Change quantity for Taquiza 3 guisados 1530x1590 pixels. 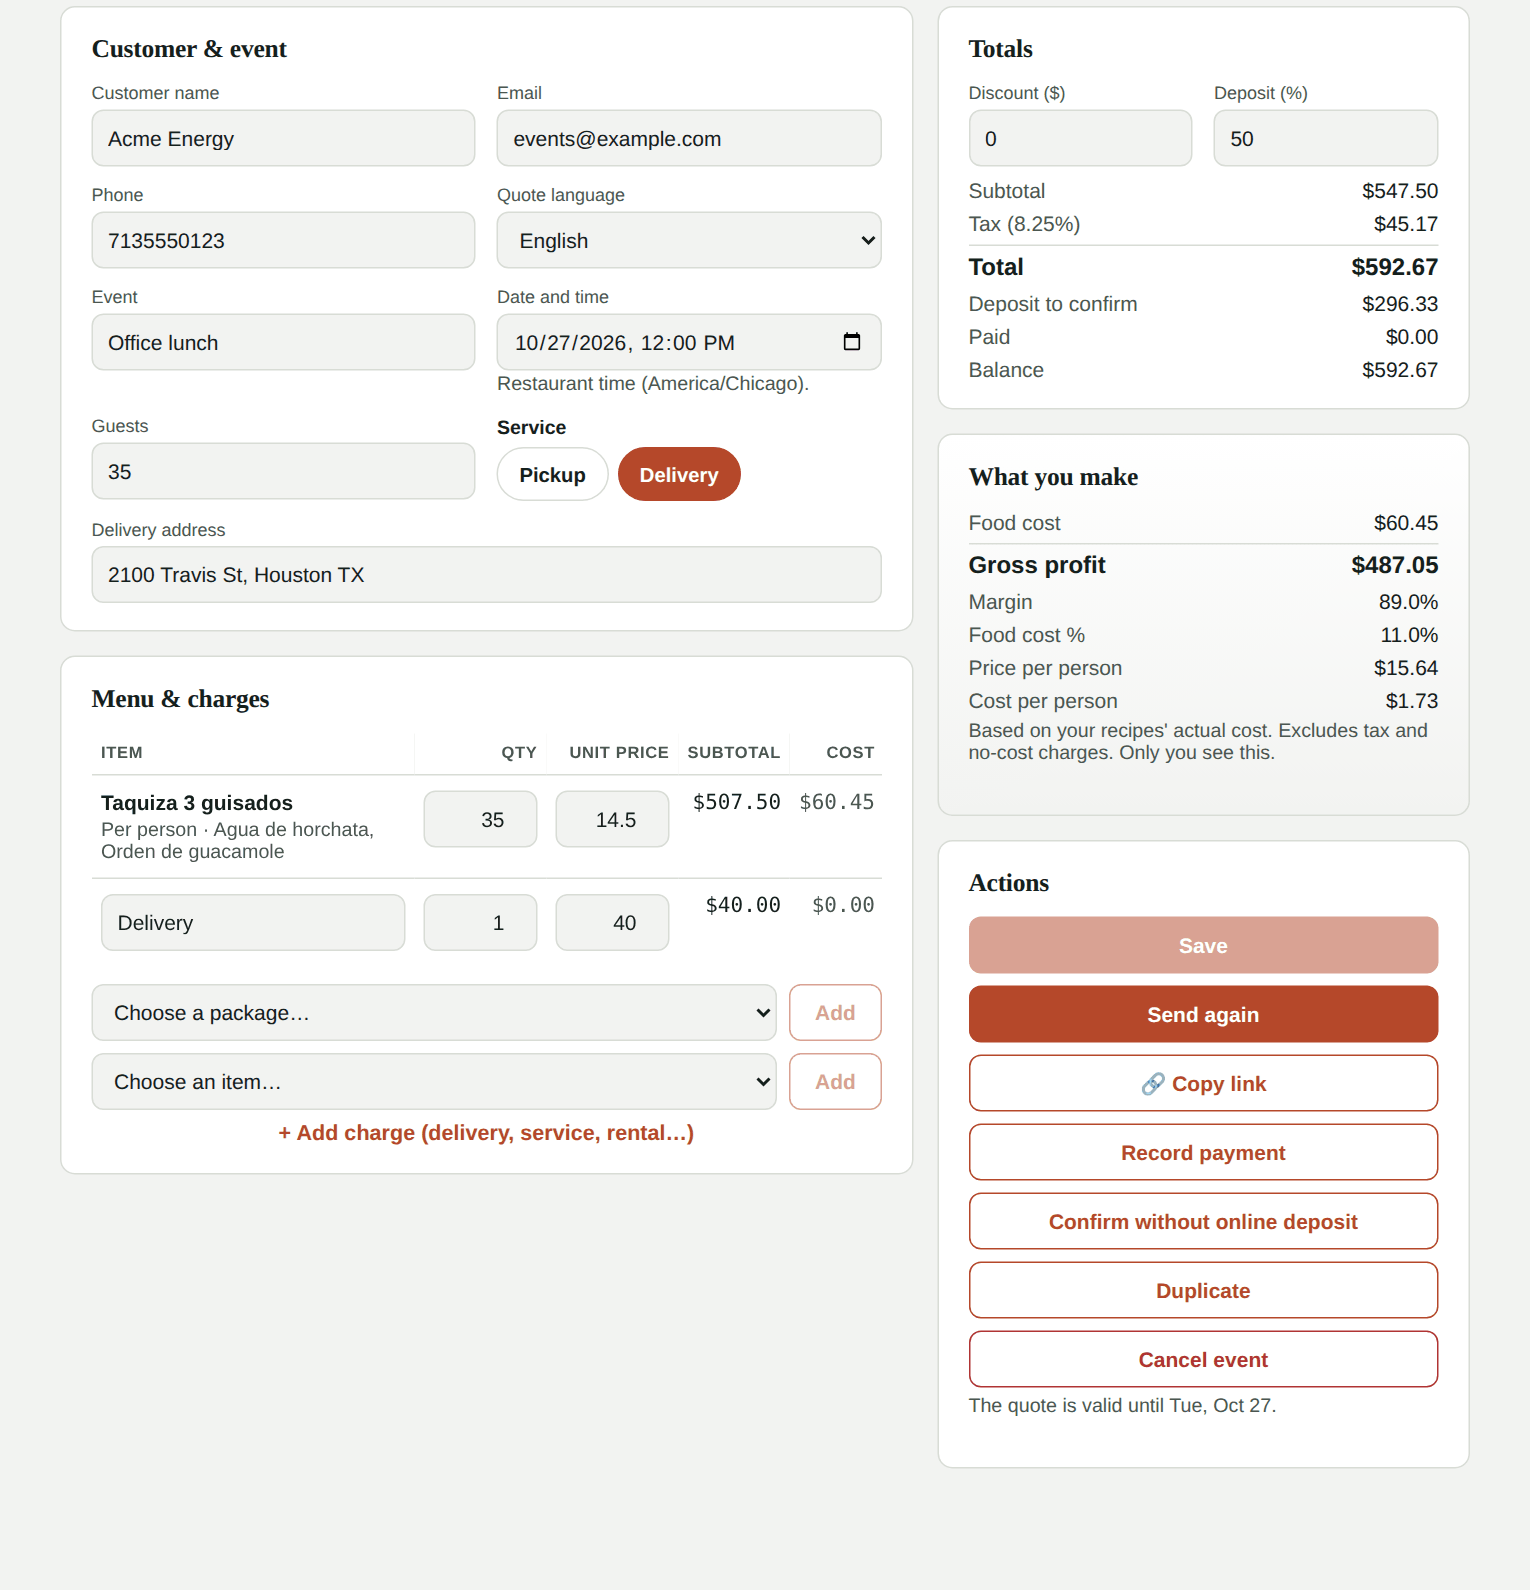(480, 819)
